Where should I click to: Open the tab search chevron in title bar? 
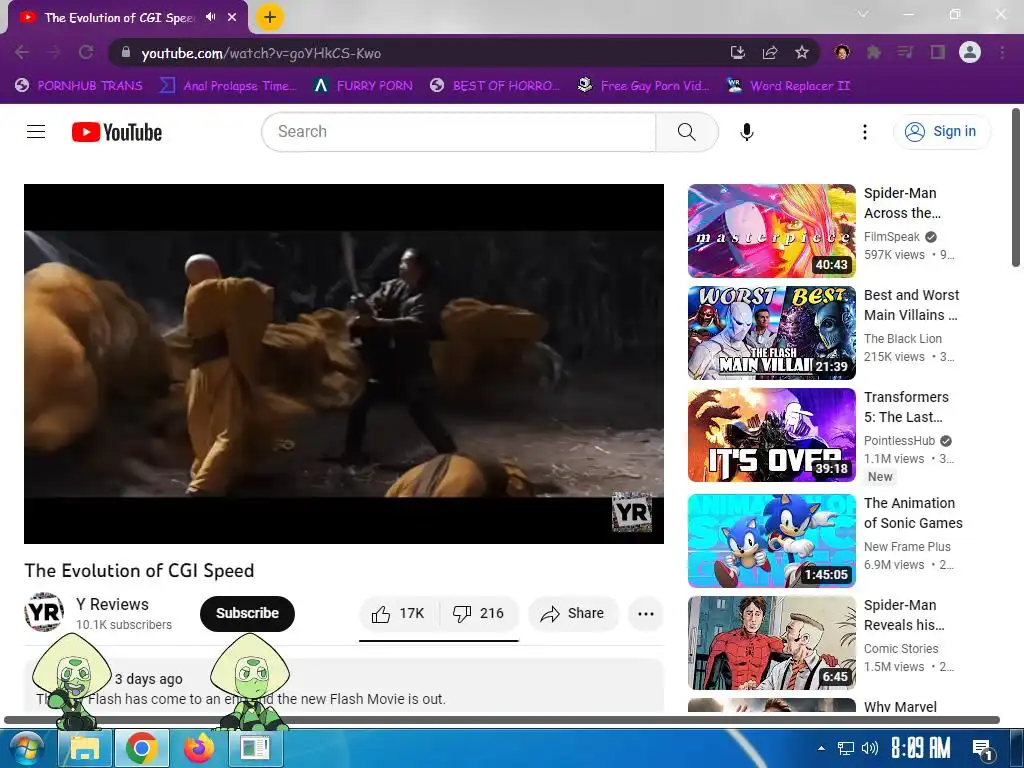coord(863,14)
